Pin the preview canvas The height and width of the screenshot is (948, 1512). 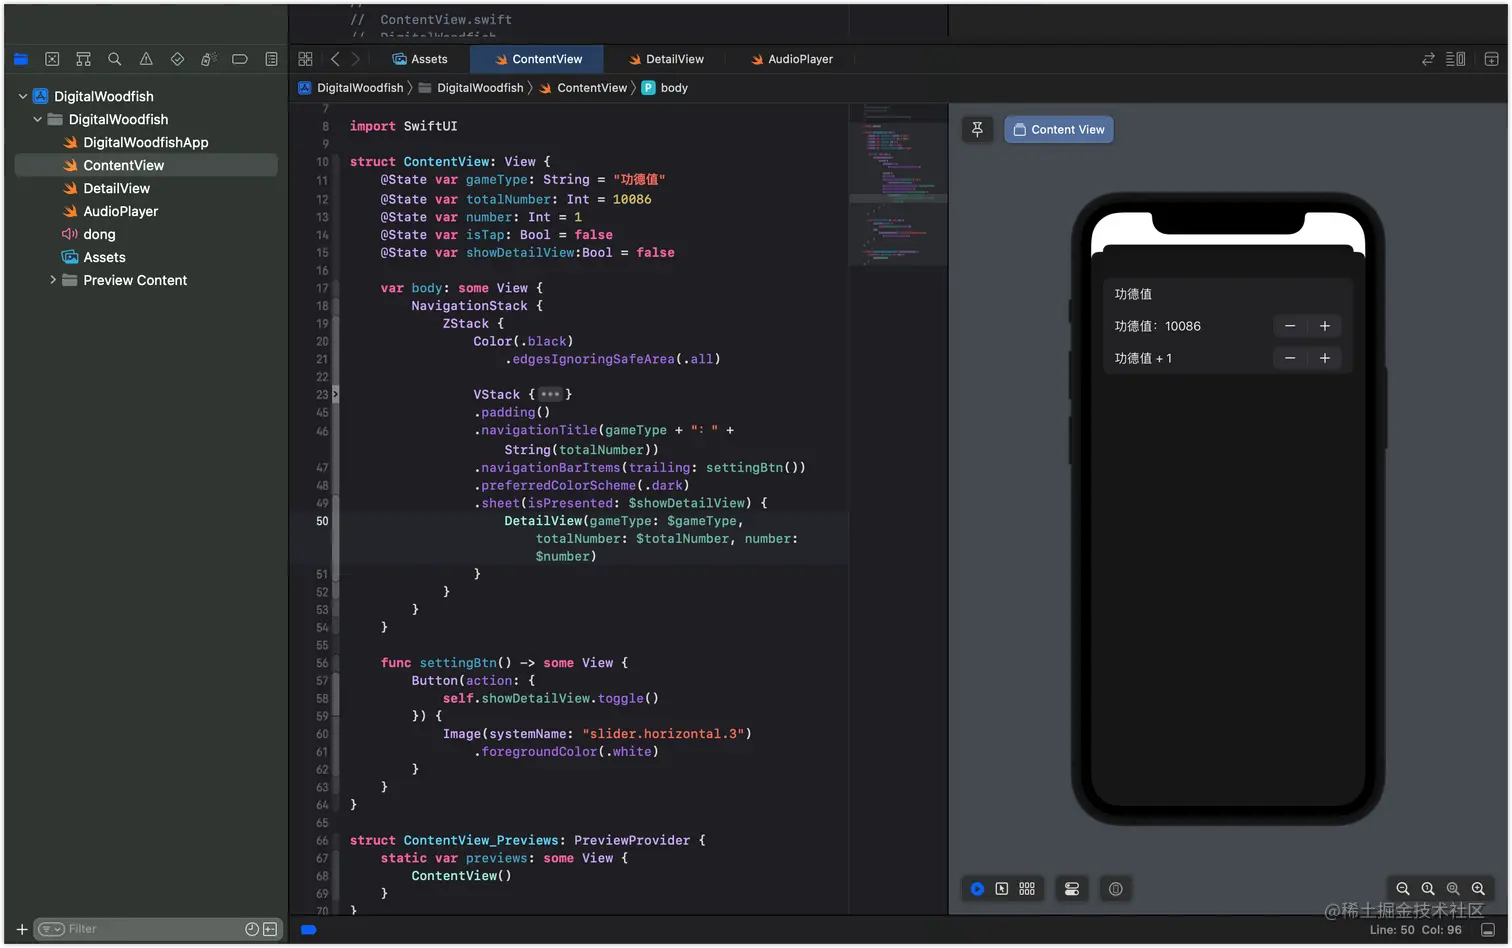[977, 129]
